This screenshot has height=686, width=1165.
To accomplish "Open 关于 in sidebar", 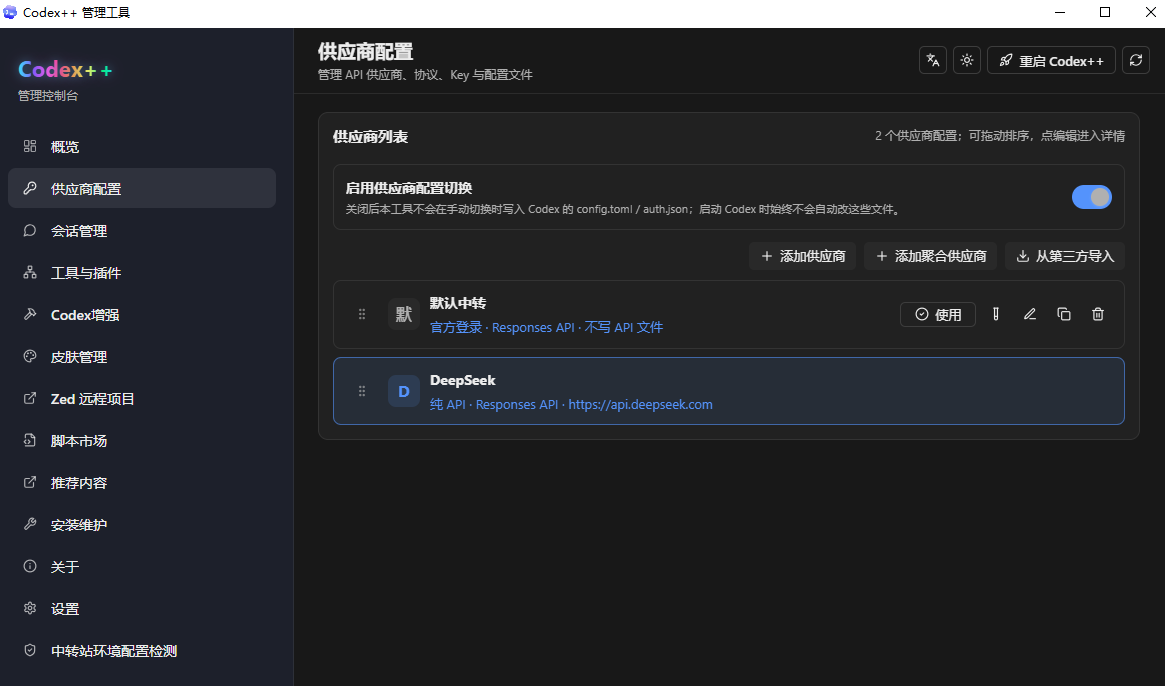I will coord(142,566).
